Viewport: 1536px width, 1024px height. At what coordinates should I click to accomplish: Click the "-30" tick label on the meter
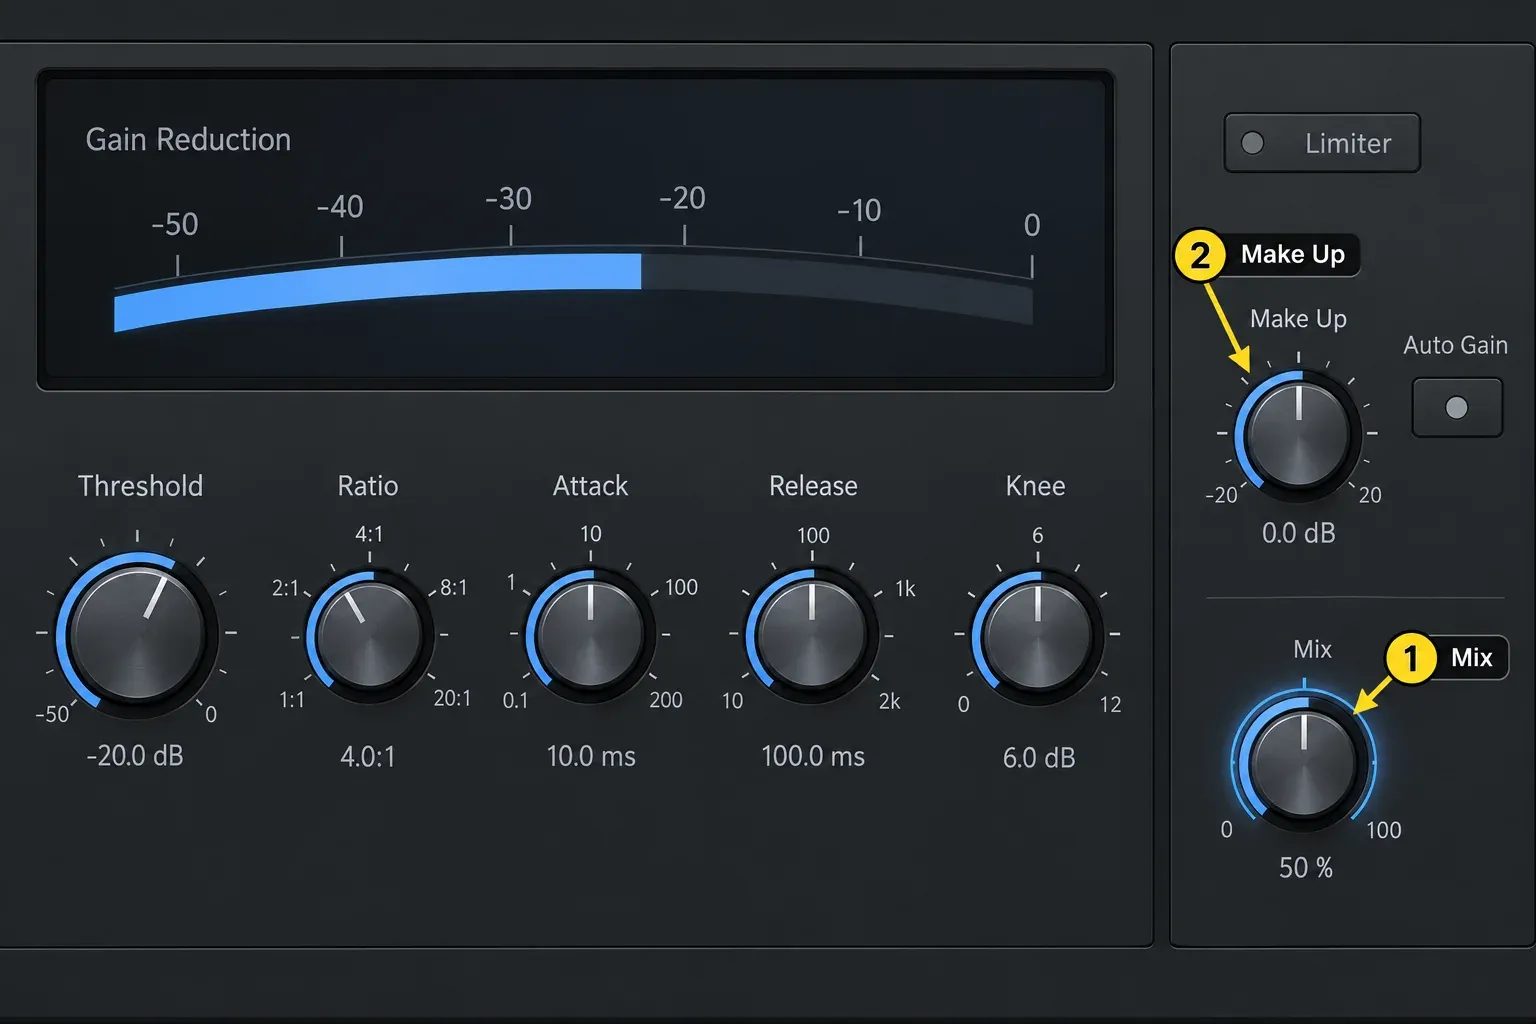pyautogui.click(x=508, y=199)
